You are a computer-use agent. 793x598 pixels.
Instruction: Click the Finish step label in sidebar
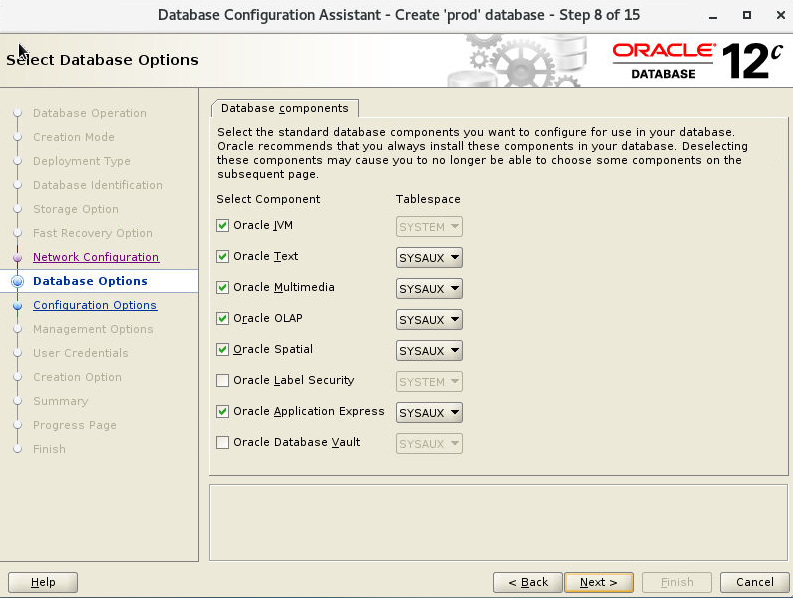[50, 449]
